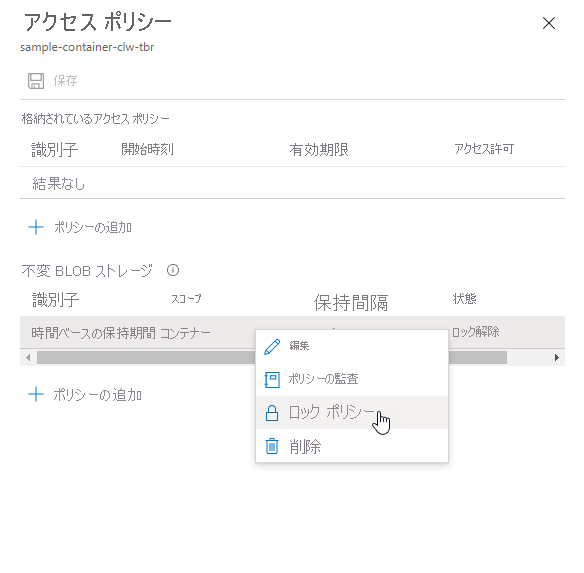Click 識別子 header in immutable blob table
Viewport: 584px width, 573px height.
point(55,300)
